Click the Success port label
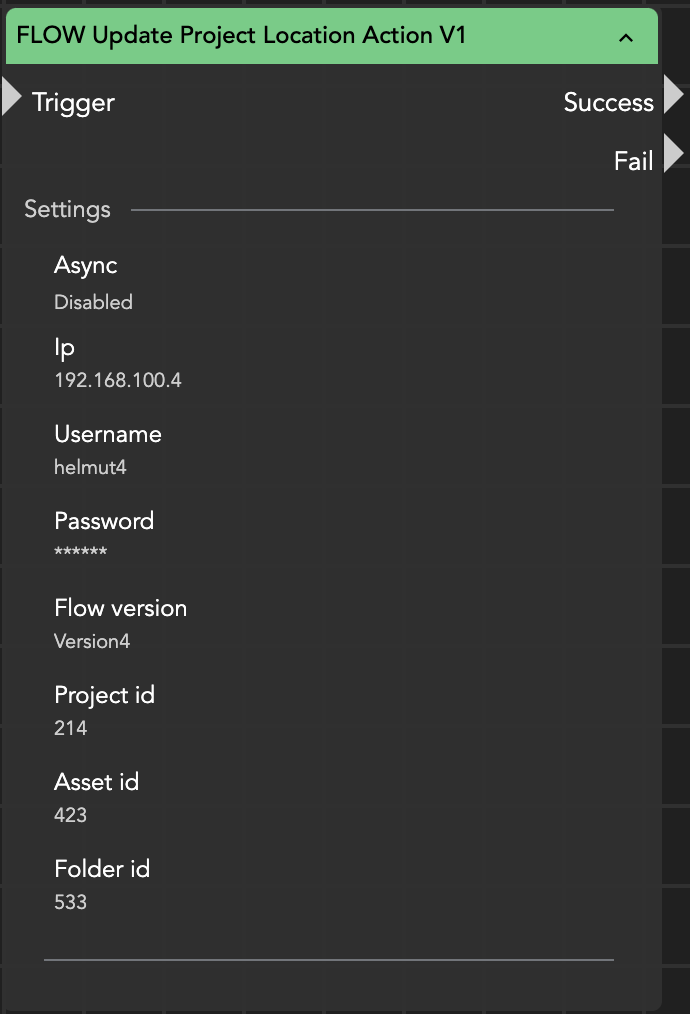 tap(608, 102)
